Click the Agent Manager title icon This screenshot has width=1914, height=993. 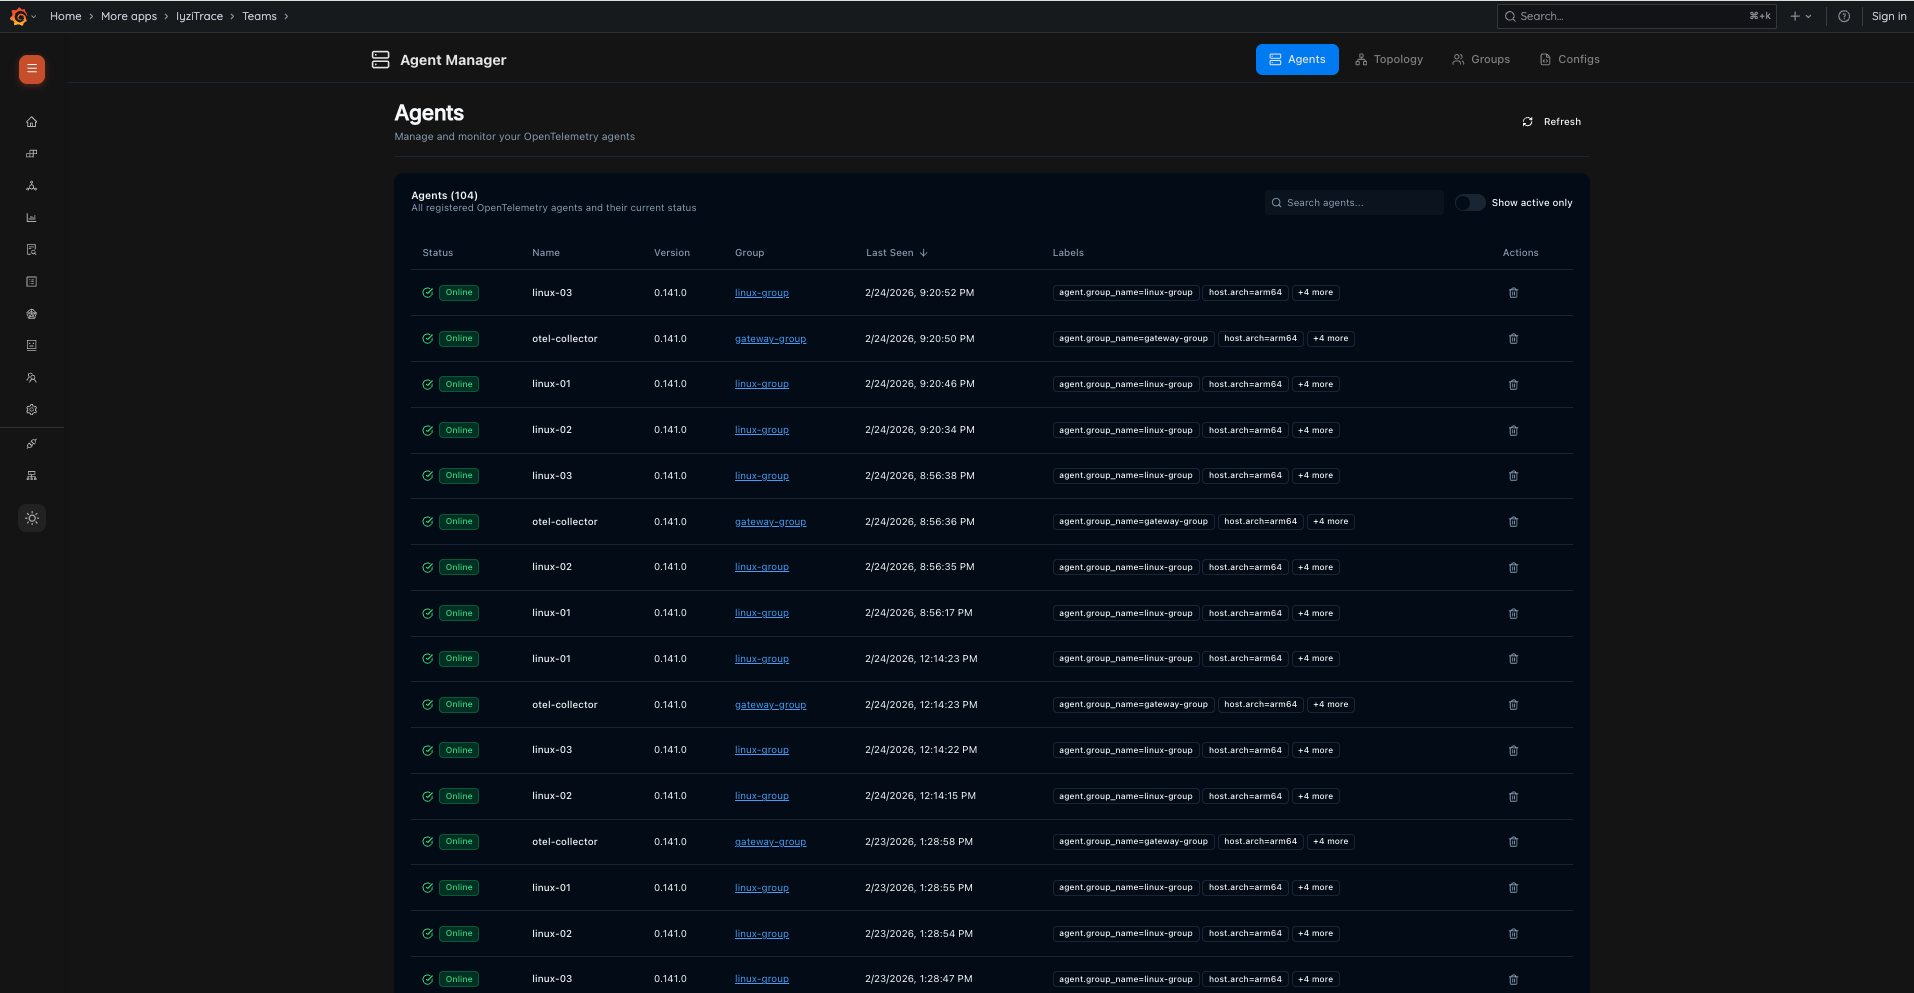point(380,60)
